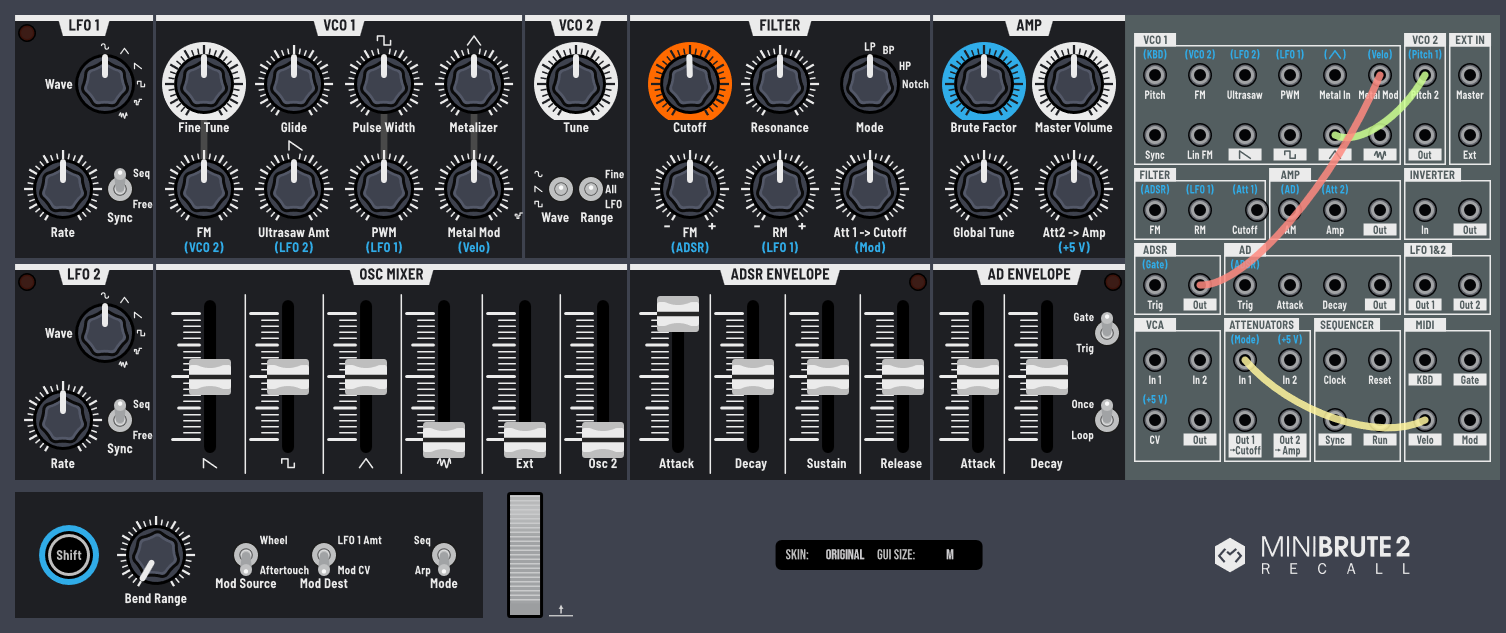Click the Ultrasaw Amt knob
This screenshot has width=1506, height=633.
(294, 187)
